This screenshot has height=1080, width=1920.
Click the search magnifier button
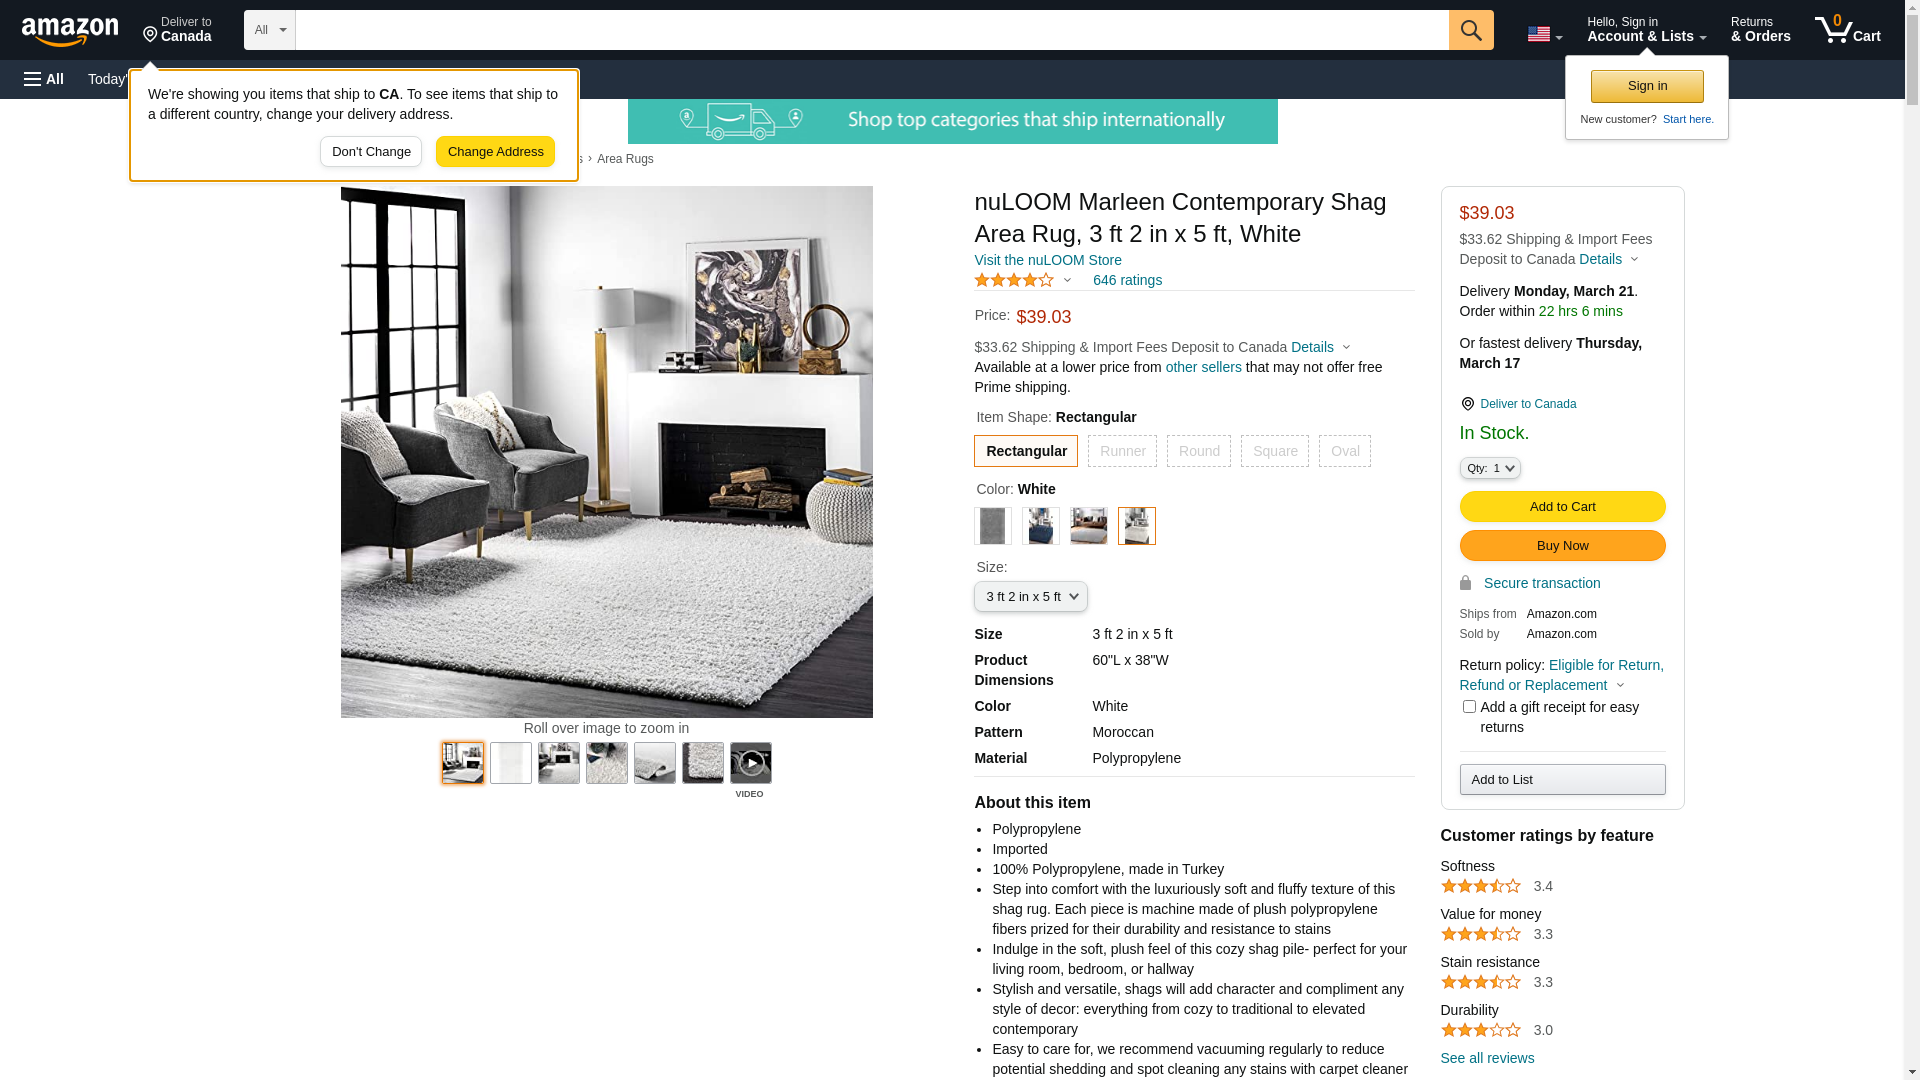click(x=1471, y=30)
